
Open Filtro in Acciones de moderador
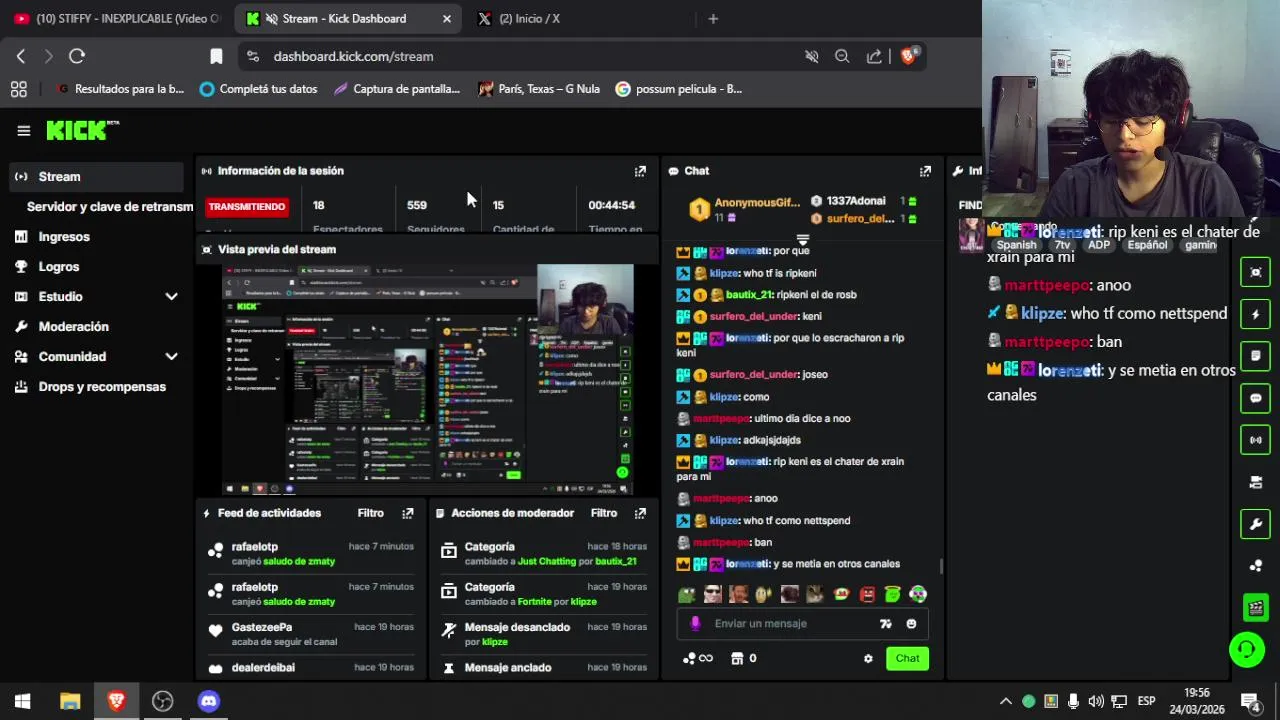(604, 513)
